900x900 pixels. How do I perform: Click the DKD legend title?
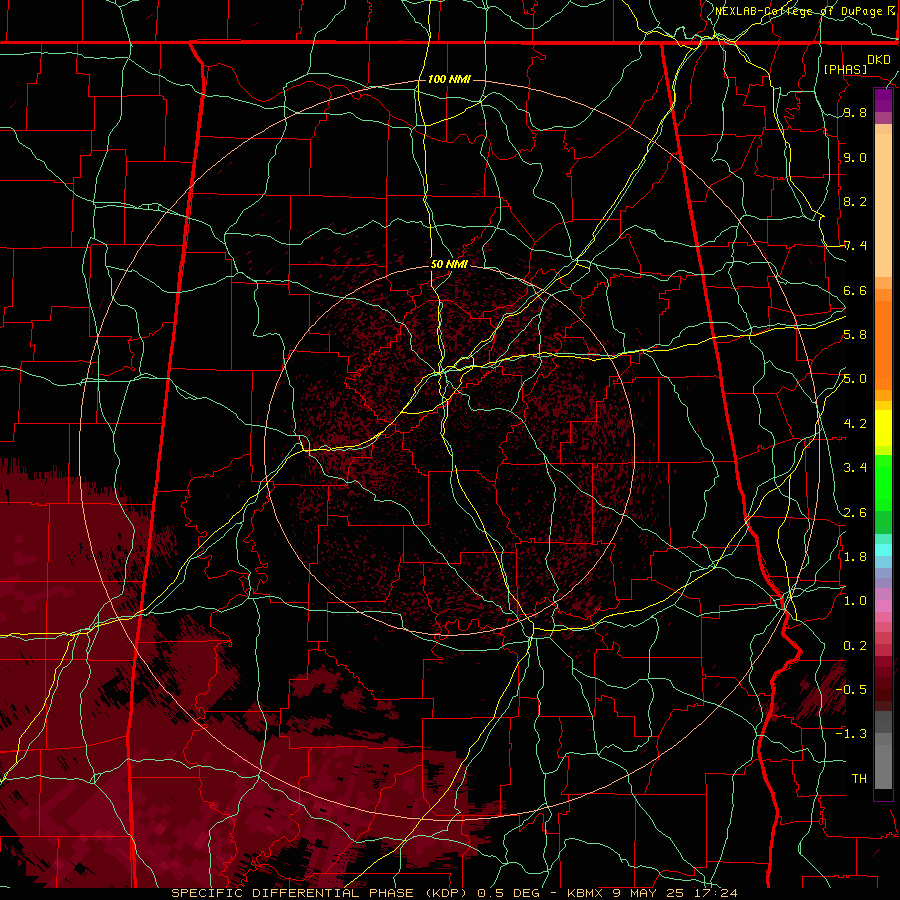879,60
